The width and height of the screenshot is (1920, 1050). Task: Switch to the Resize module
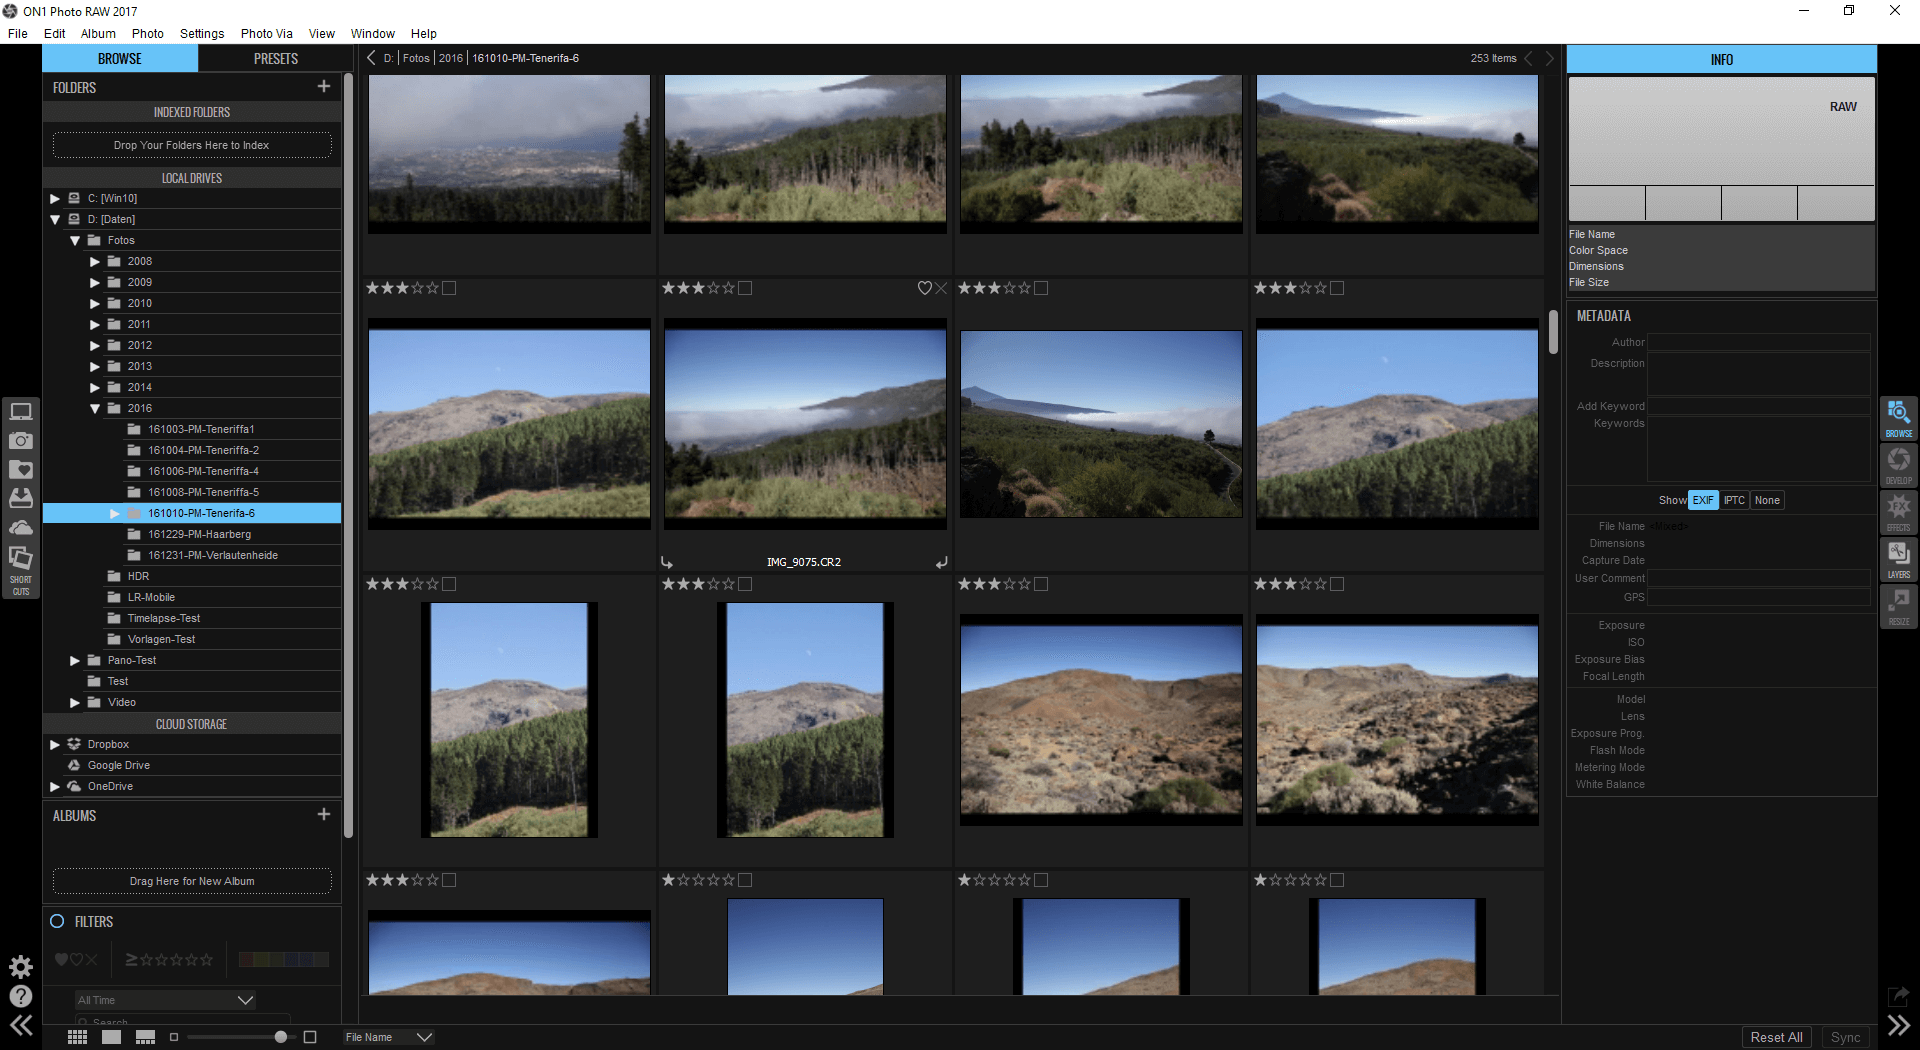[1898, 605]
